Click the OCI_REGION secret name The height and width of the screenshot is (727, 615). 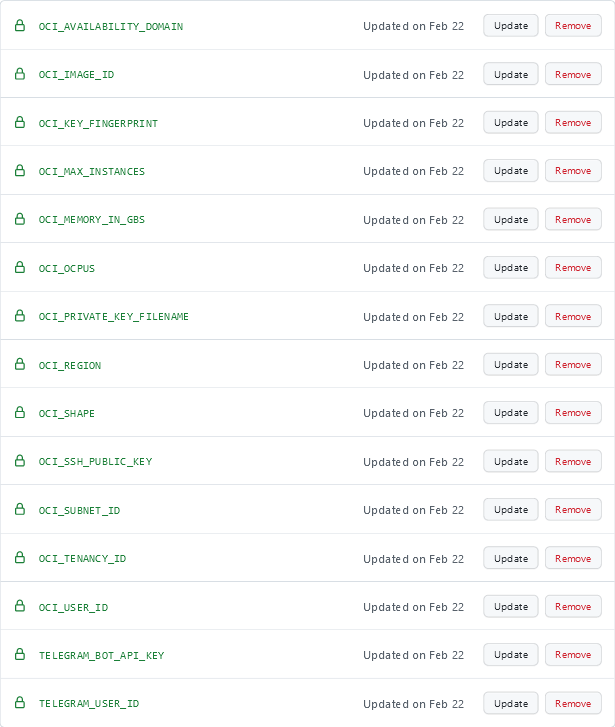(70, 366)
